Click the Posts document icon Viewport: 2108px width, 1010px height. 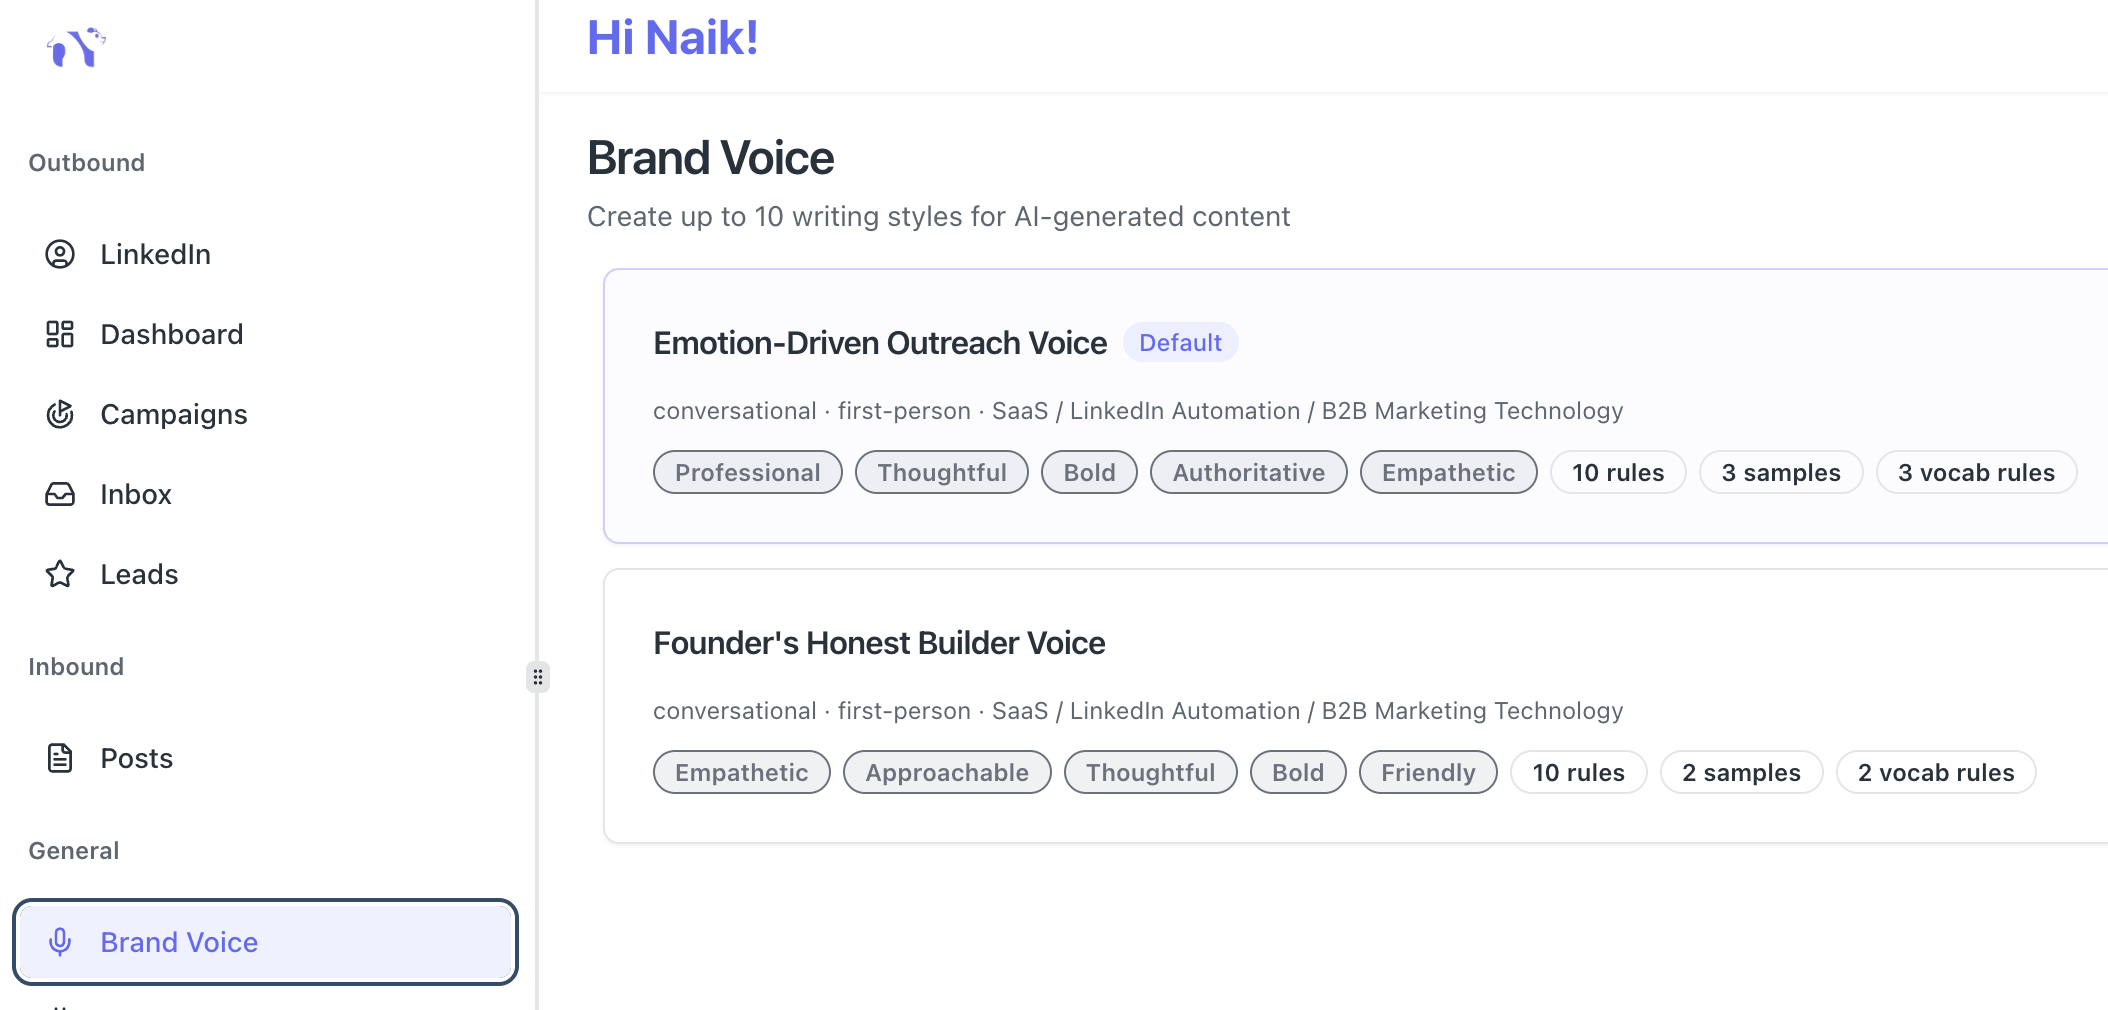[60, 758]
